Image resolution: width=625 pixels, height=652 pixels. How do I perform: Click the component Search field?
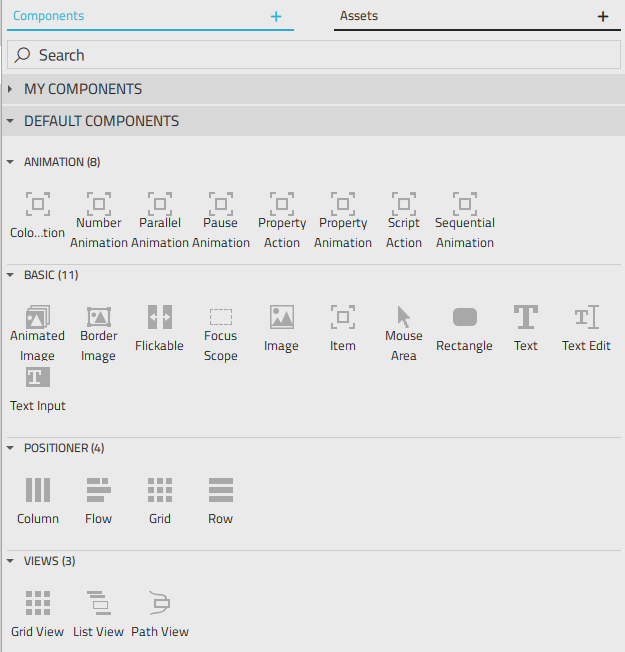pyautogui.click(x=312, y=55)
